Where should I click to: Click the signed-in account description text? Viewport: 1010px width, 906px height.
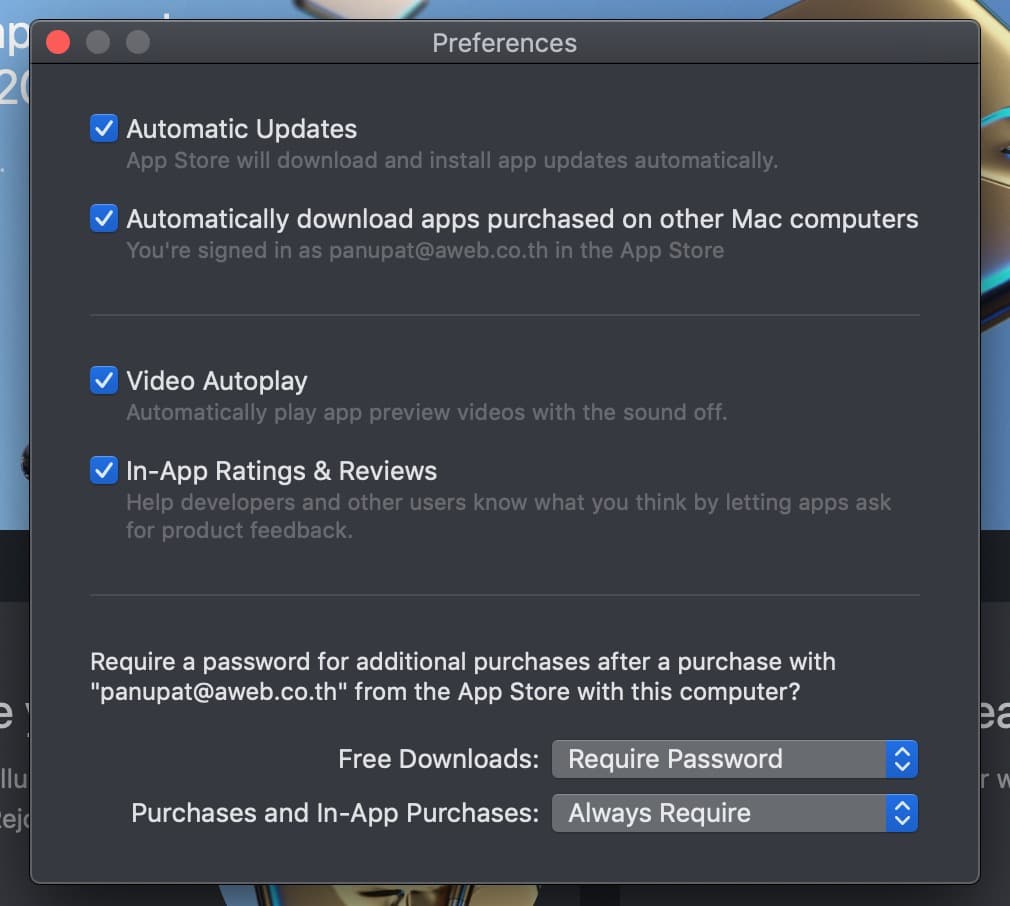[x=425, y=250]
